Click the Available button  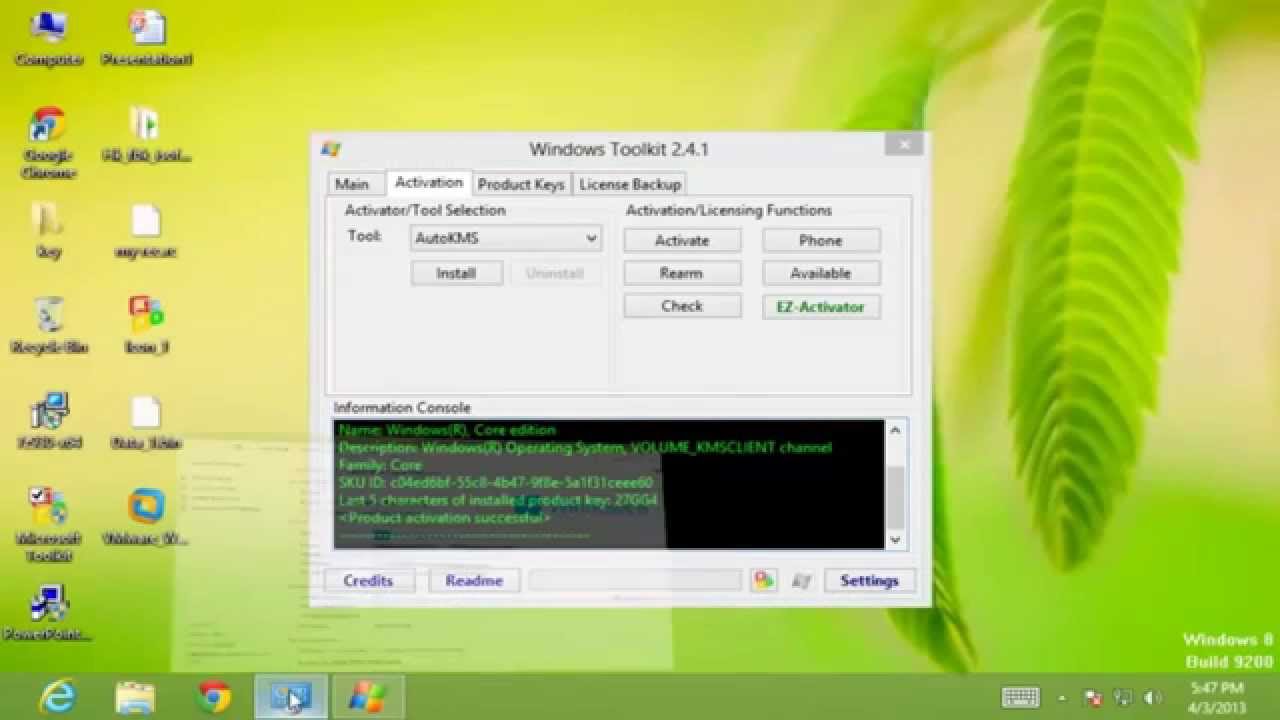click(821, 273)
